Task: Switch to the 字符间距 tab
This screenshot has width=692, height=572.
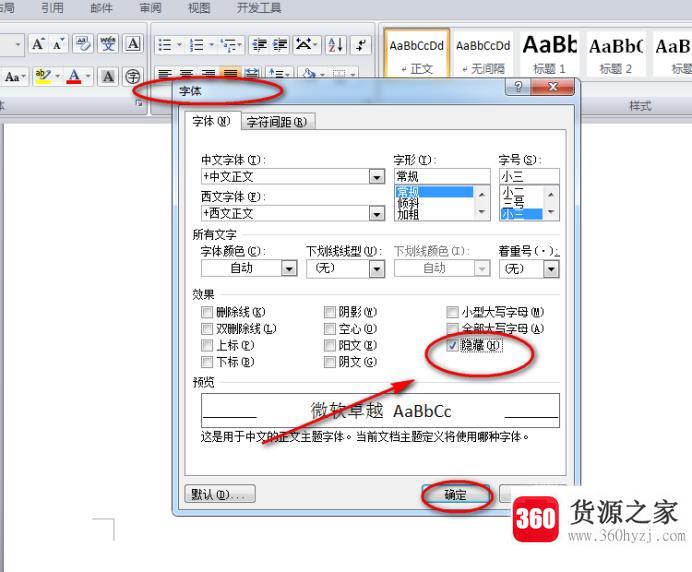Action: click(x=277, y=122)
